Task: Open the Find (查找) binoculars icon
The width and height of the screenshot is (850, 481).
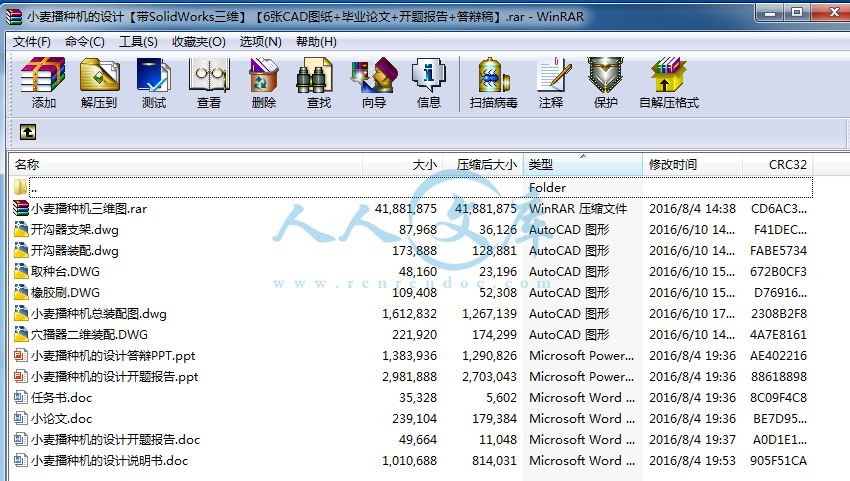Action: [314, 76]
